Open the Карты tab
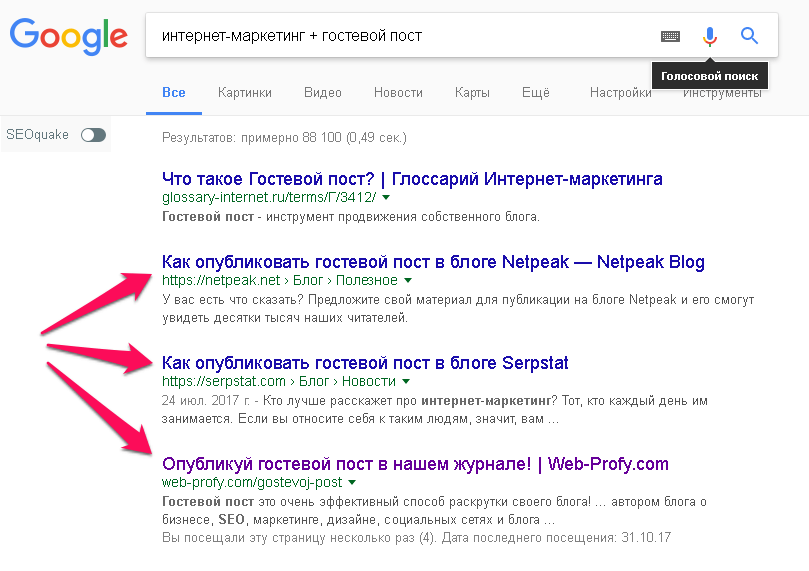 click(472, 93)
